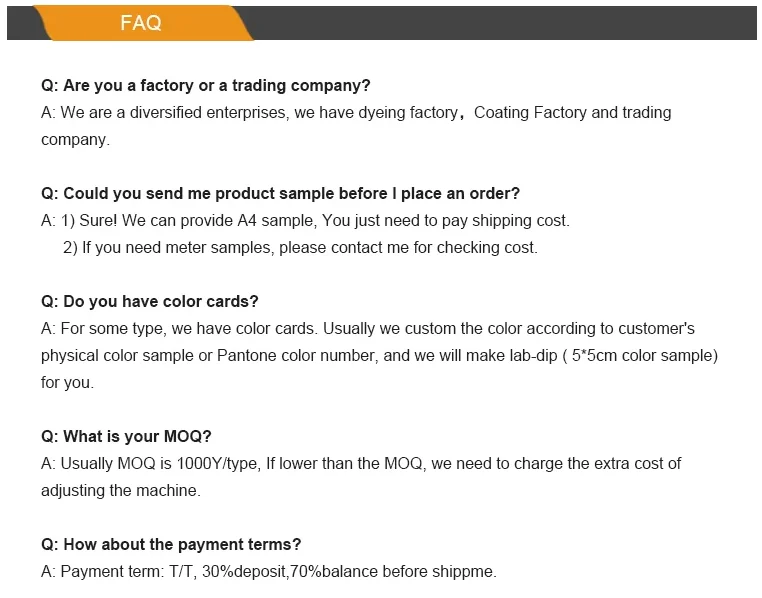The width and height of the screenshot is (762, 598).
Task: Click the "adjusting the machine." line
Action: (121, 491)
